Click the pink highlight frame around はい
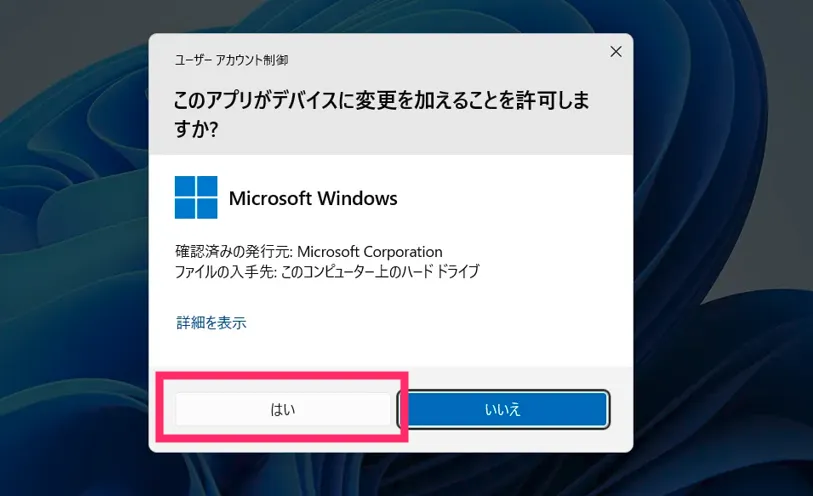 click(283, 375)
